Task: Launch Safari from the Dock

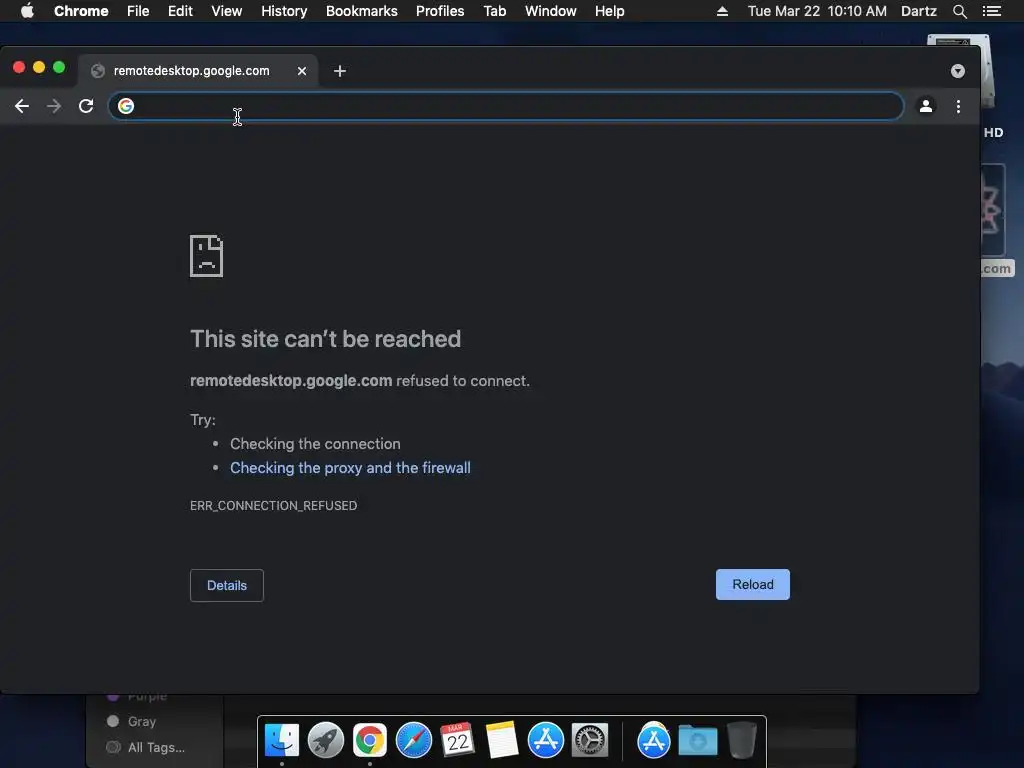Action: (x=413, y=740)
